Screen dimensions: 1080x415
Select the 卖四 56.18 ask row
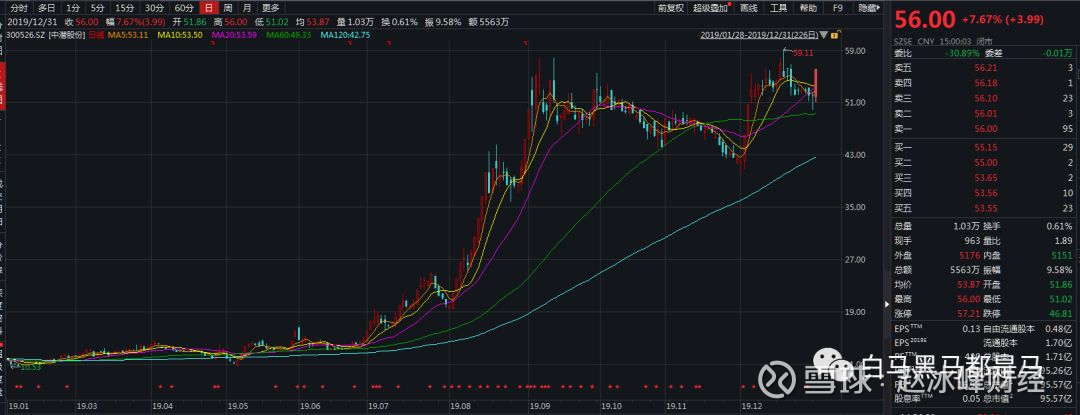[984, 83]
